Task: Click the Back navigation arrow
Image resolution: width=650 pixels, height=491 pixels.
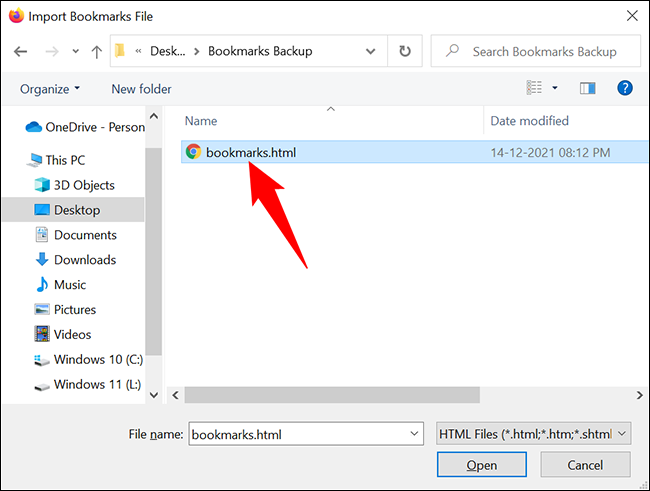Action: coord(21,51)
